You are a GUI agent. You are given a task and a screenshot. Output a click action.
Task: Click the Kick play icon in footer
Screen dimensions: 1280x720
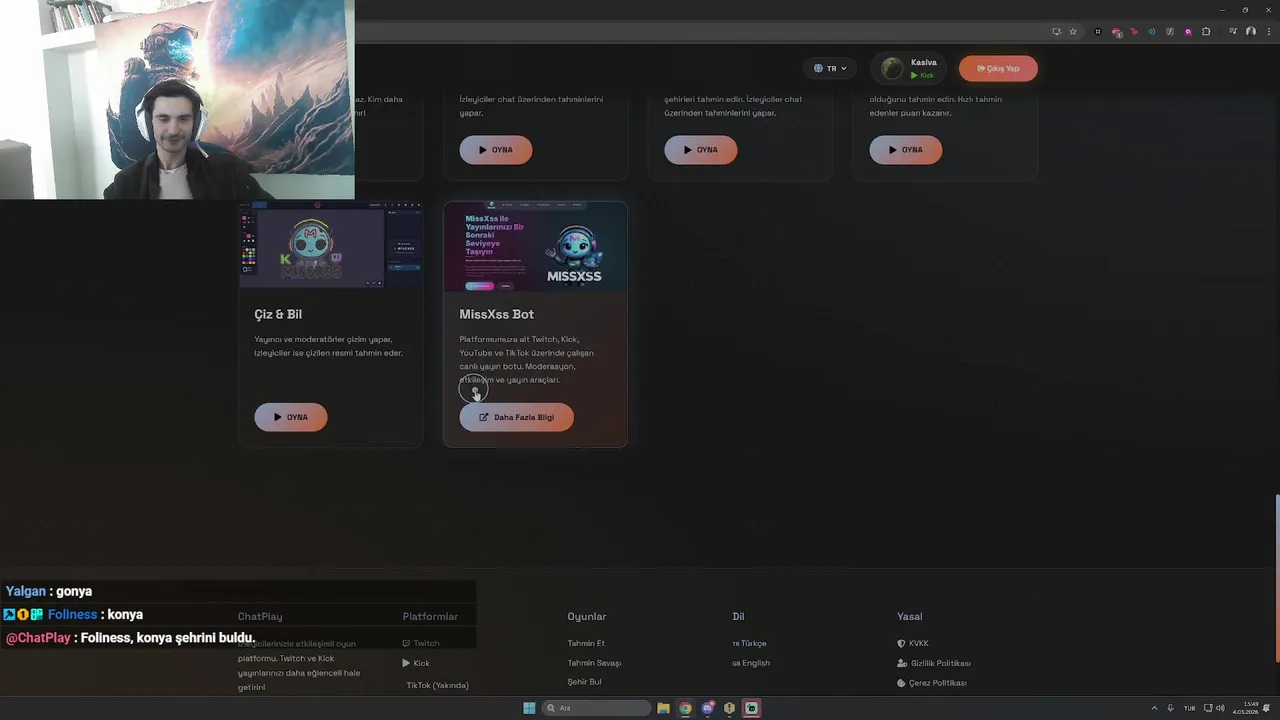point(406,663)
